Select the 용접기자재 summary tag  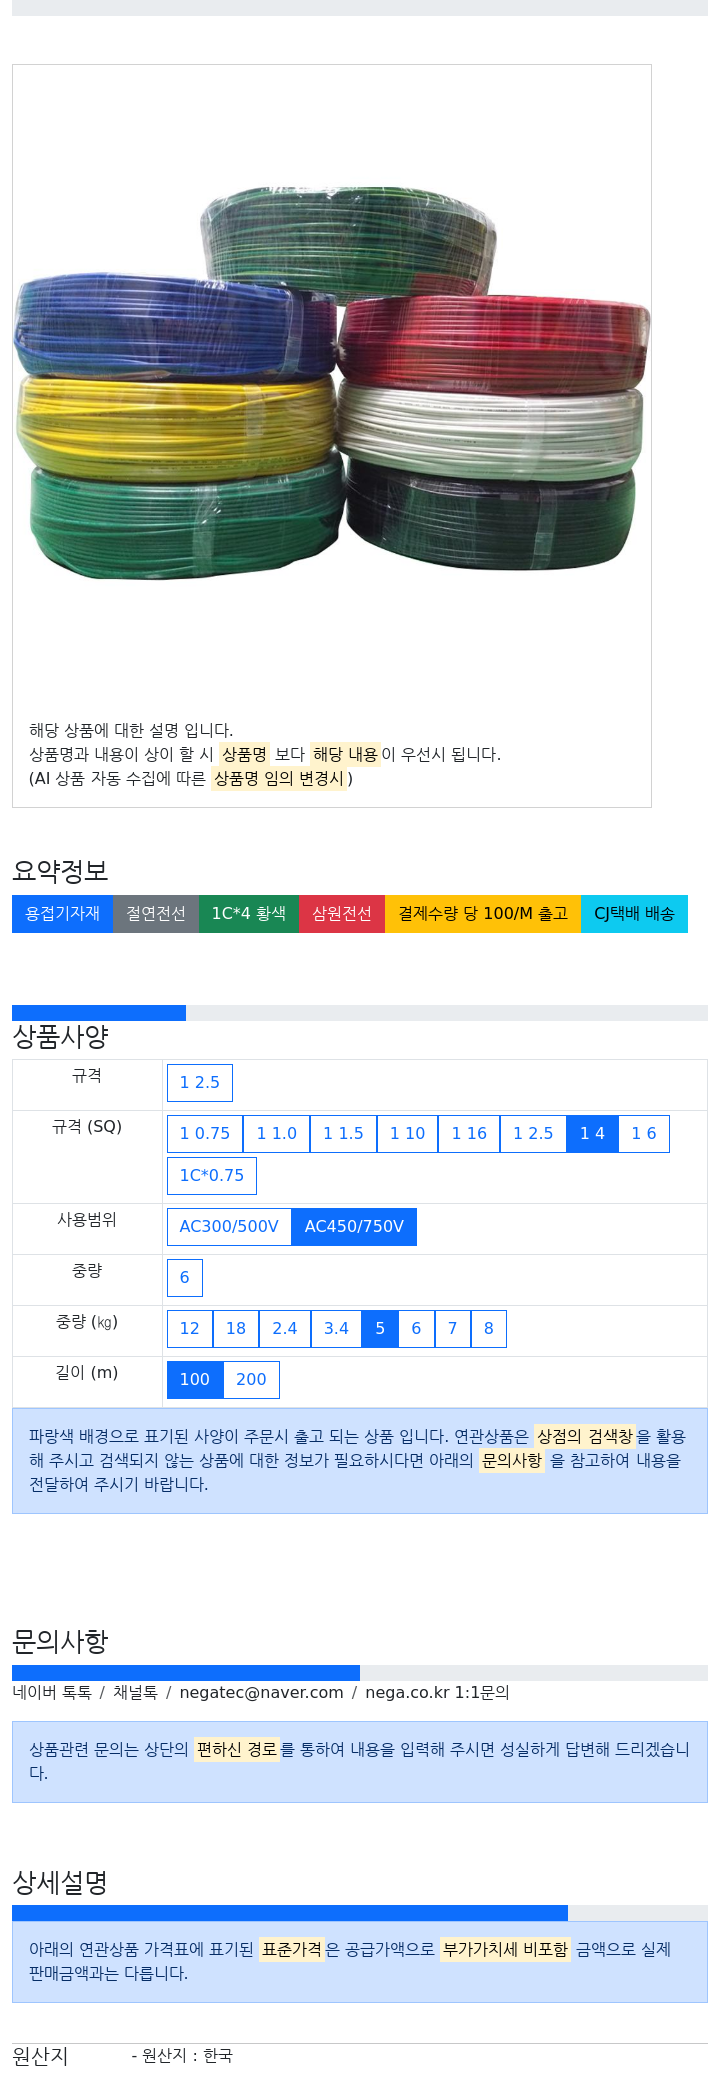pyautogui.click(x=62, y=914)
